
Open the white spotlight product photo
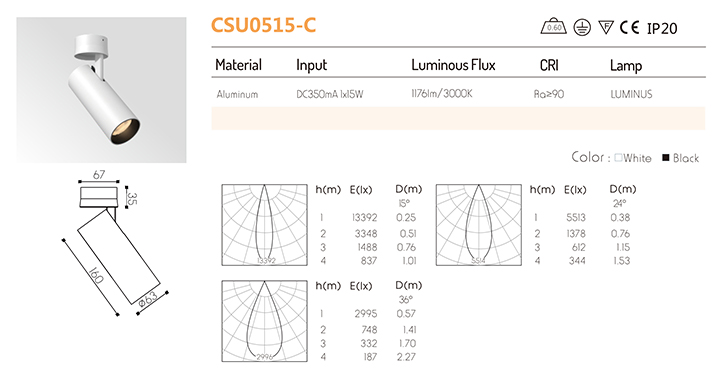click(x=101, y=90)
